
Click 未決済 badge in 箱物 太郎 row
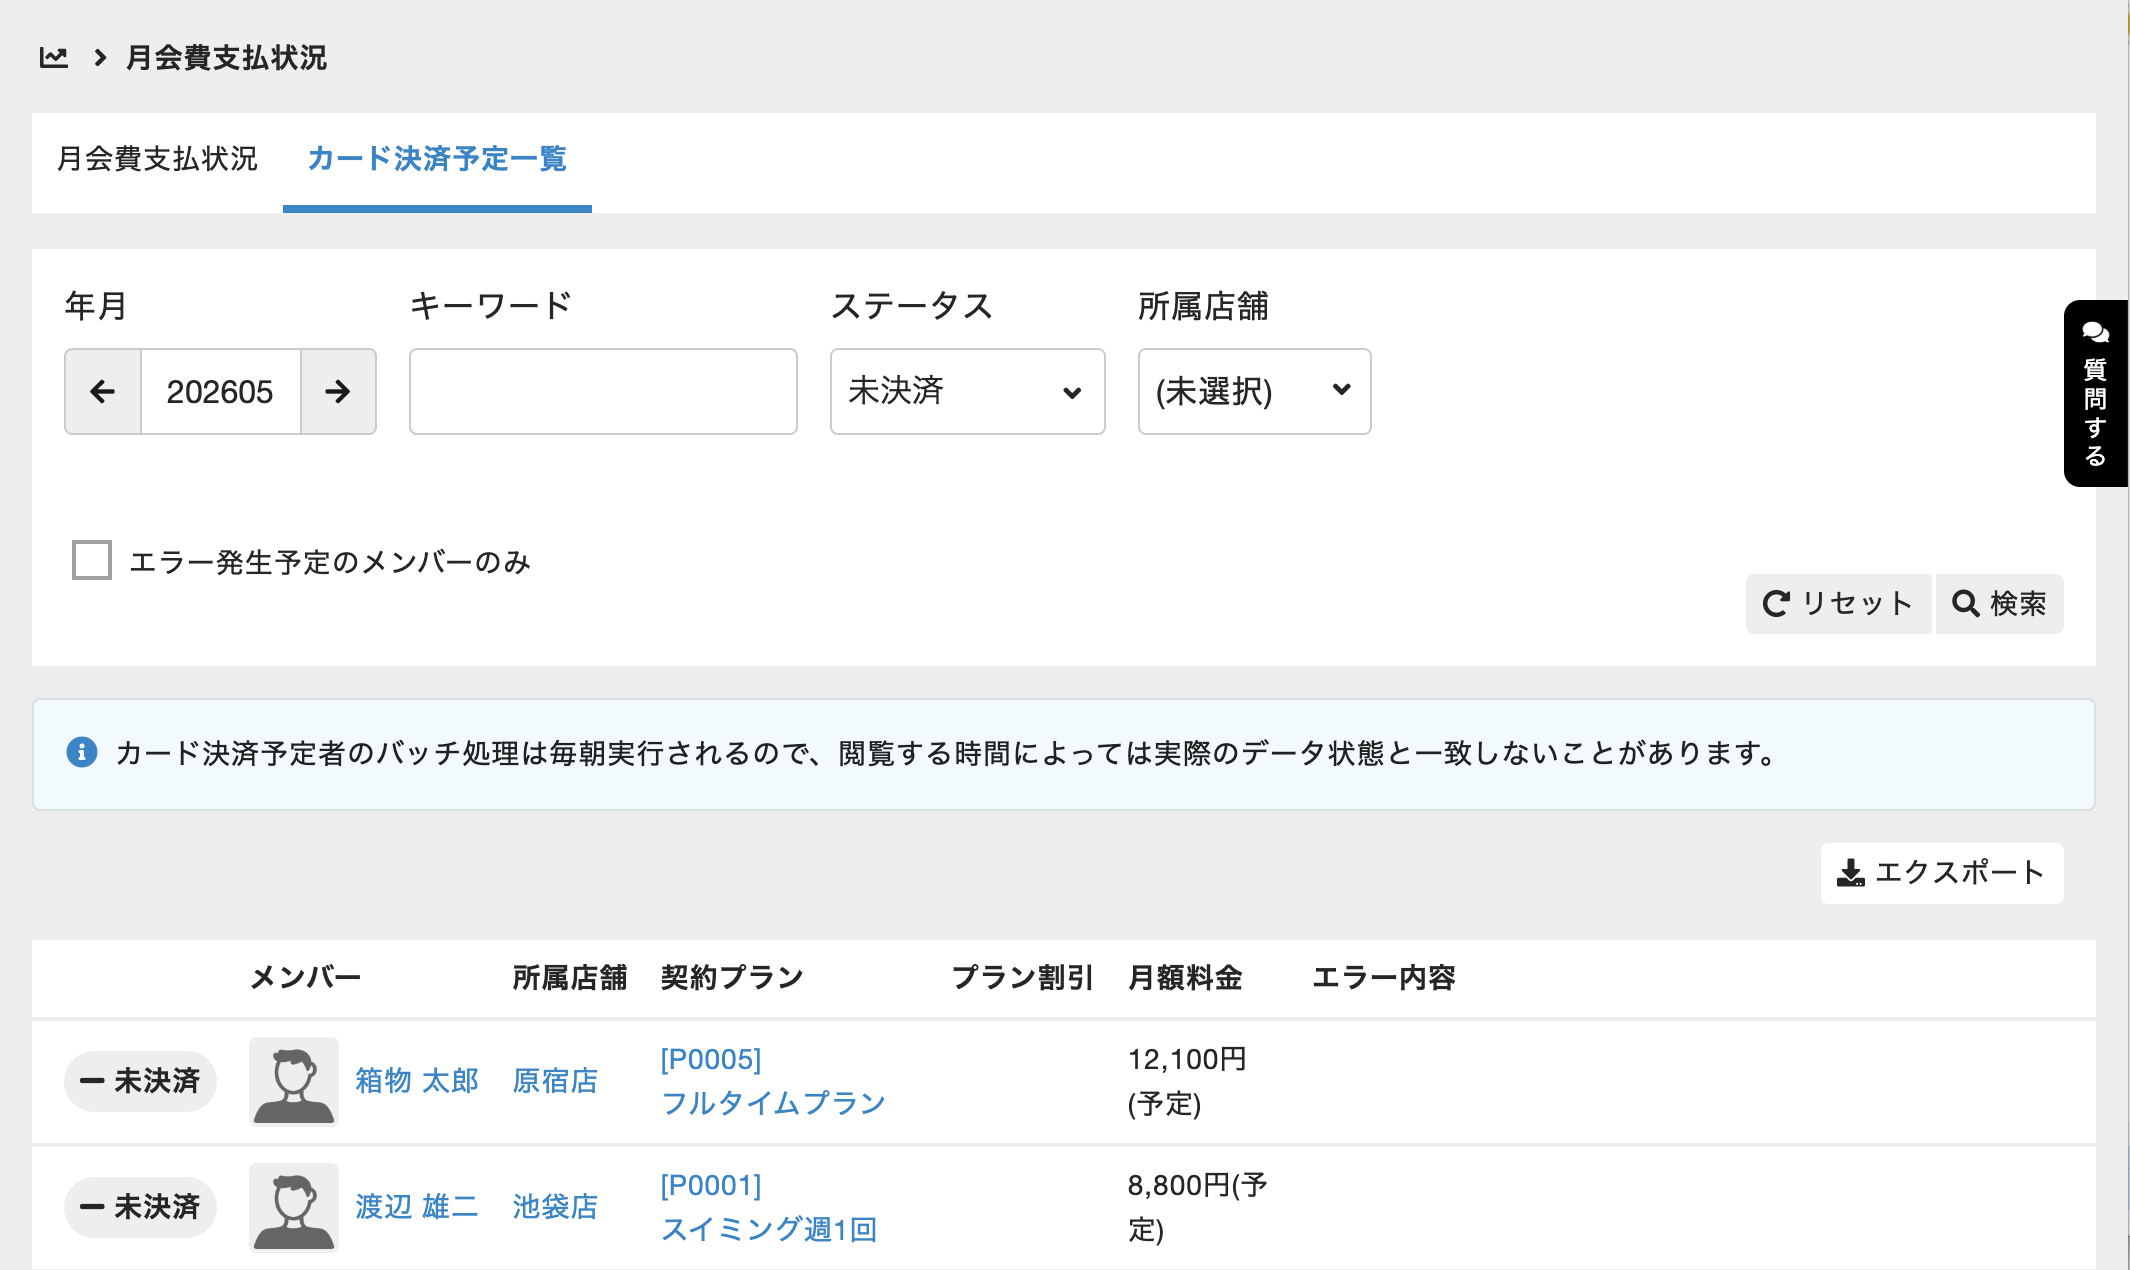(x=140, y=1081)
